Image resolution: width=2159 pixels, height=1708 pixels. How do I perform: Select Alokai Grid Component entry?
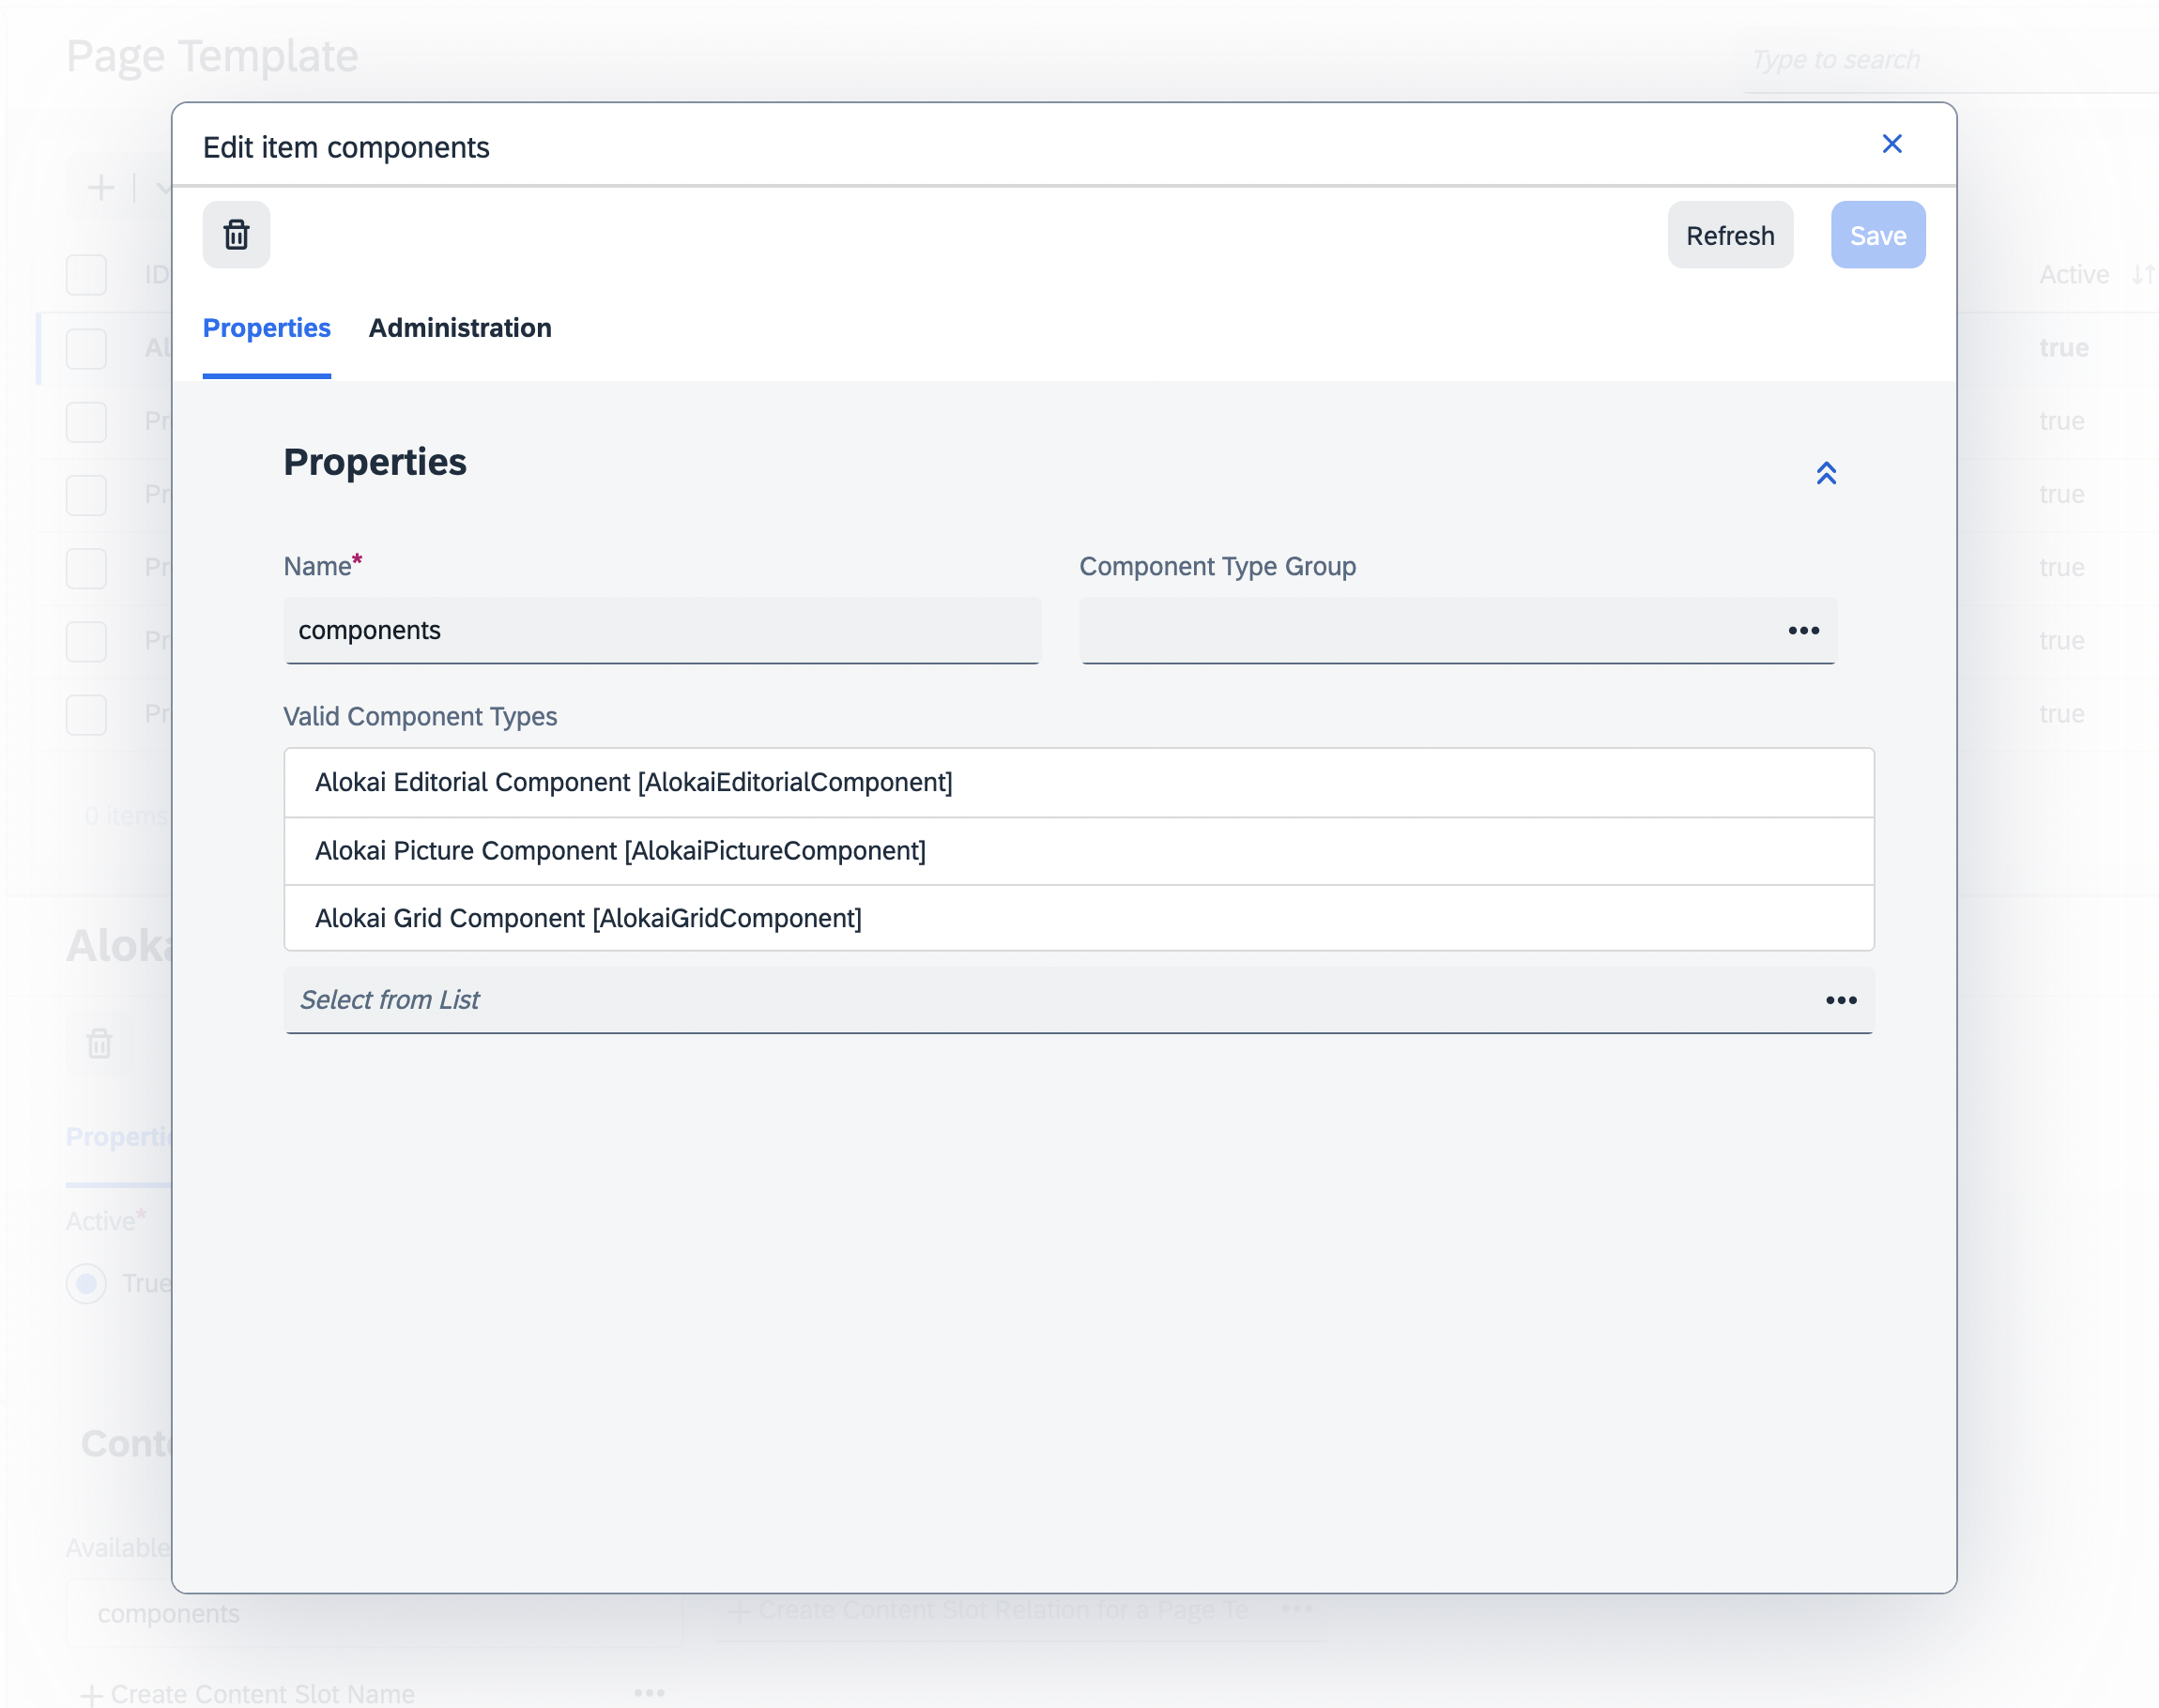tap(1078, 918)
